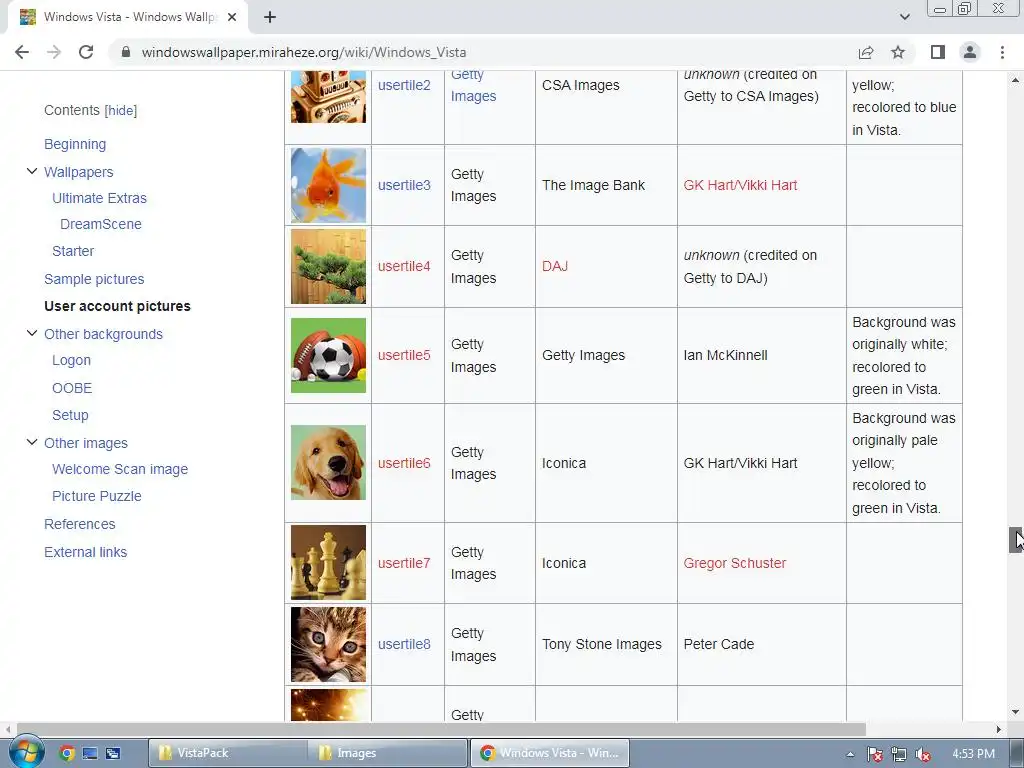1024x768 pixels.
Task: Go to OOBE section
Action: pos(72,389)
